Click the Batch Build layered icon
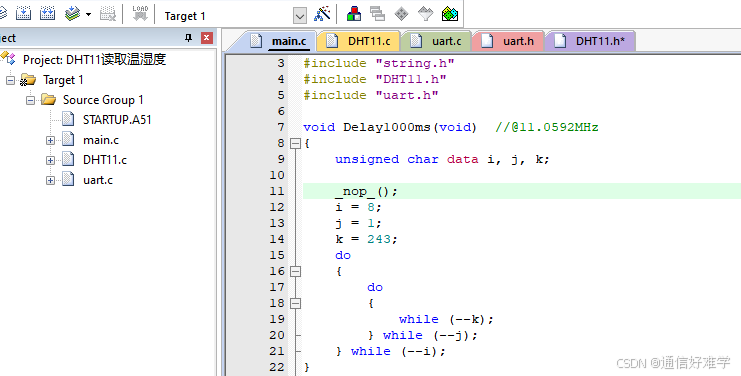 72,13
